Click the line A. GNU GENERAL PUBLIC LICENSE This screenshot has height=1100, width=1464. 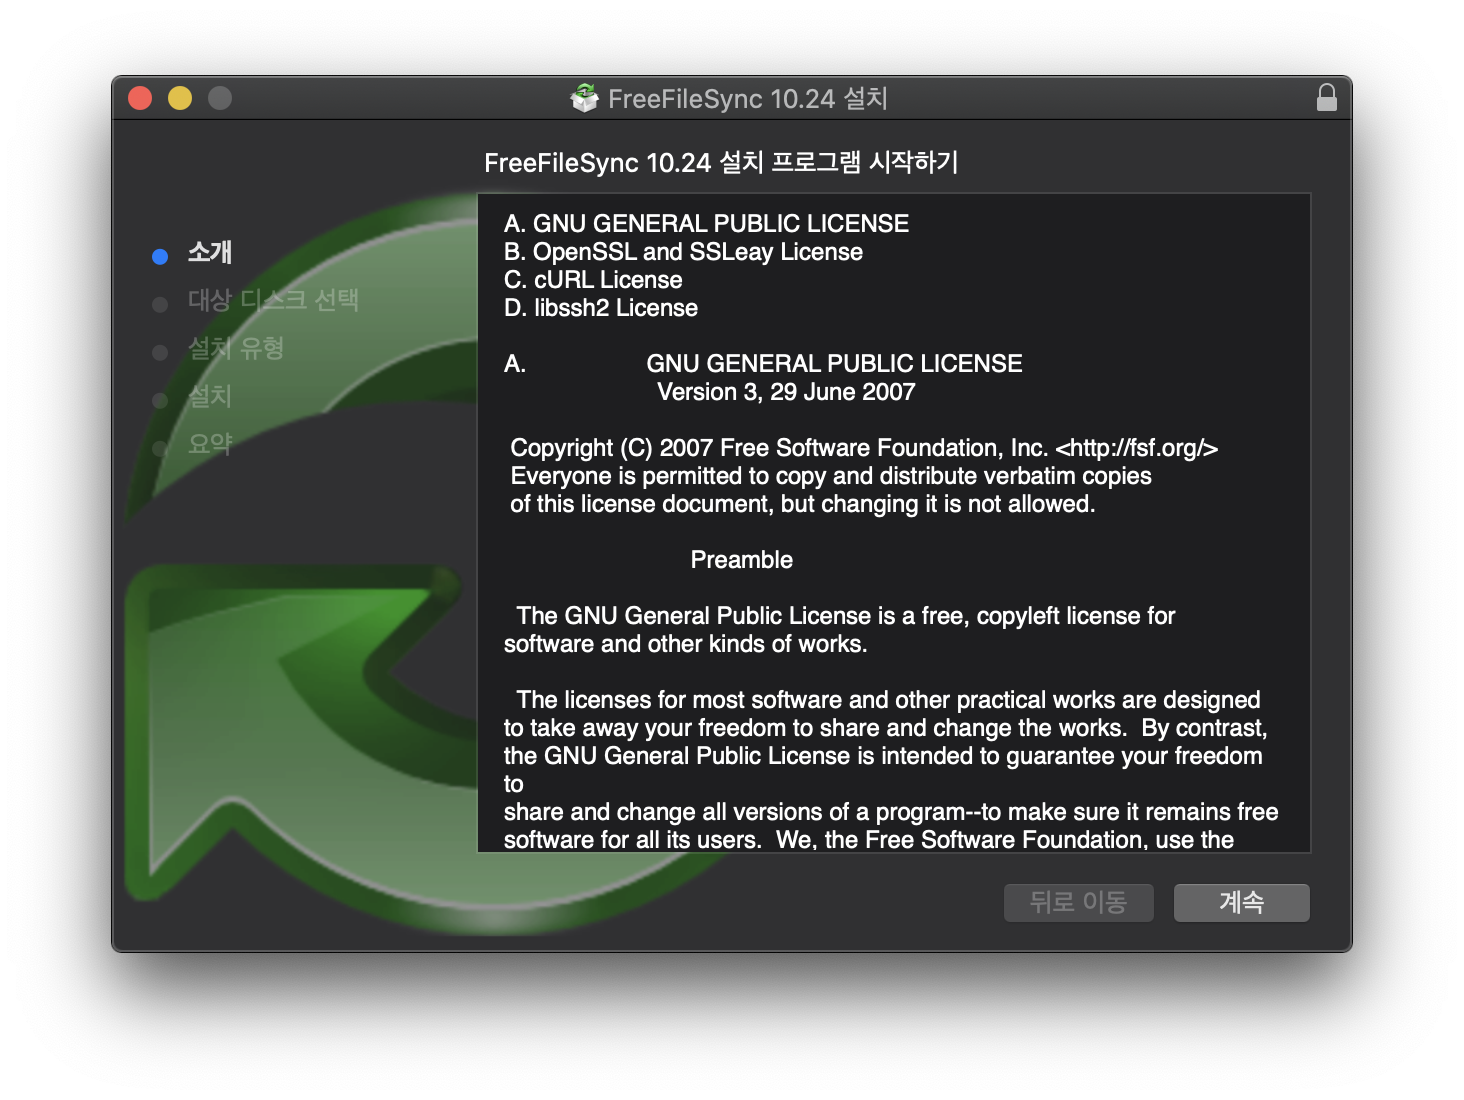706,223
